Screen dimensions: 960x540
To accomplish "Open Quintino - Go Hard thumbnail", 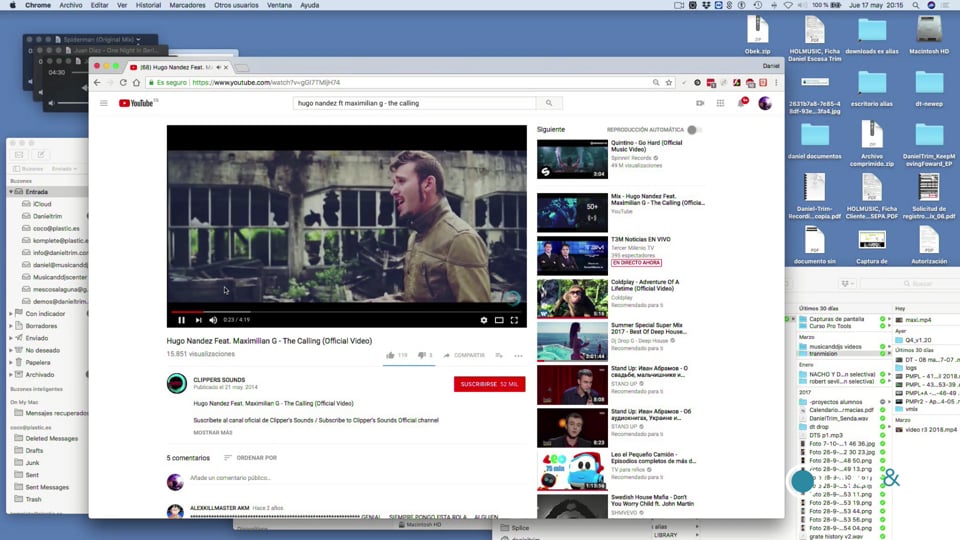I will coord(572,159).
